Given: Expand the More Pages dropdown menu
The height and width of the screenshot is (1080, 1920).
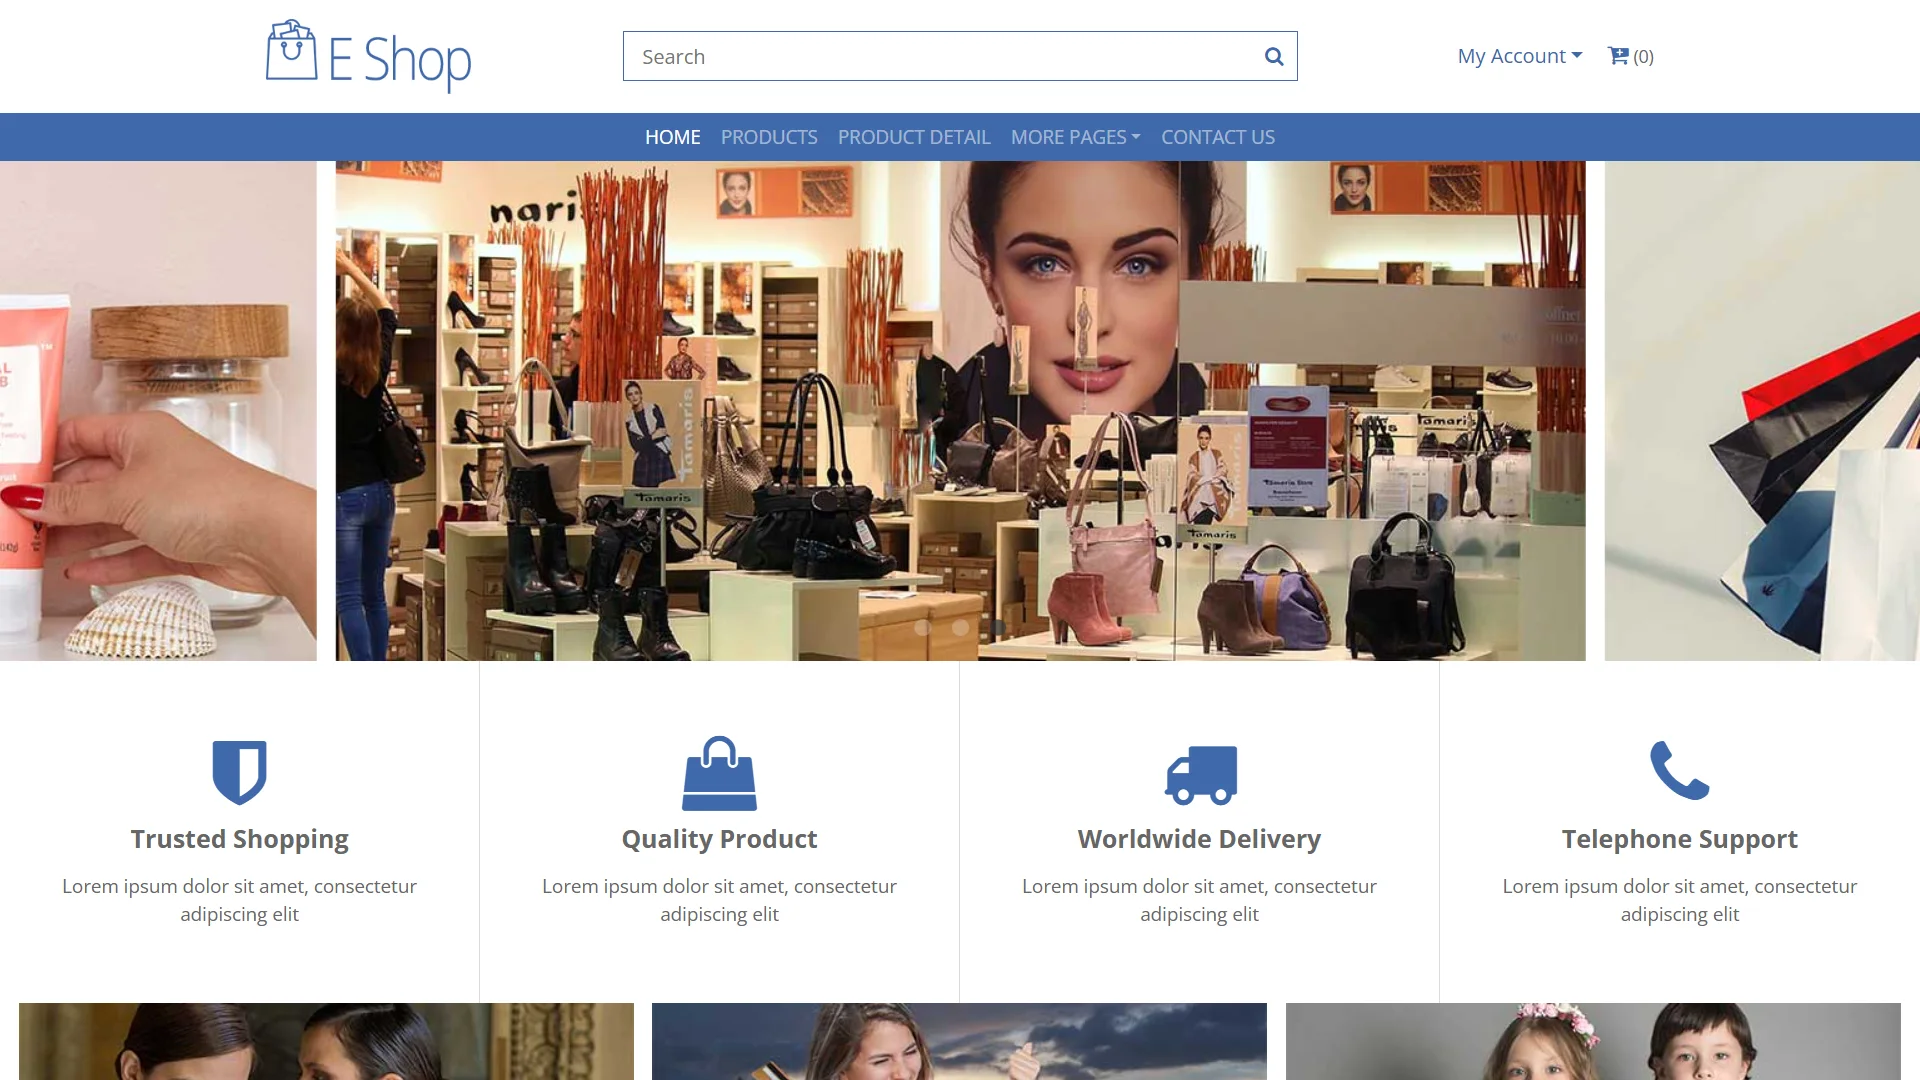Looking at the screenshot, I should 1075,137.
